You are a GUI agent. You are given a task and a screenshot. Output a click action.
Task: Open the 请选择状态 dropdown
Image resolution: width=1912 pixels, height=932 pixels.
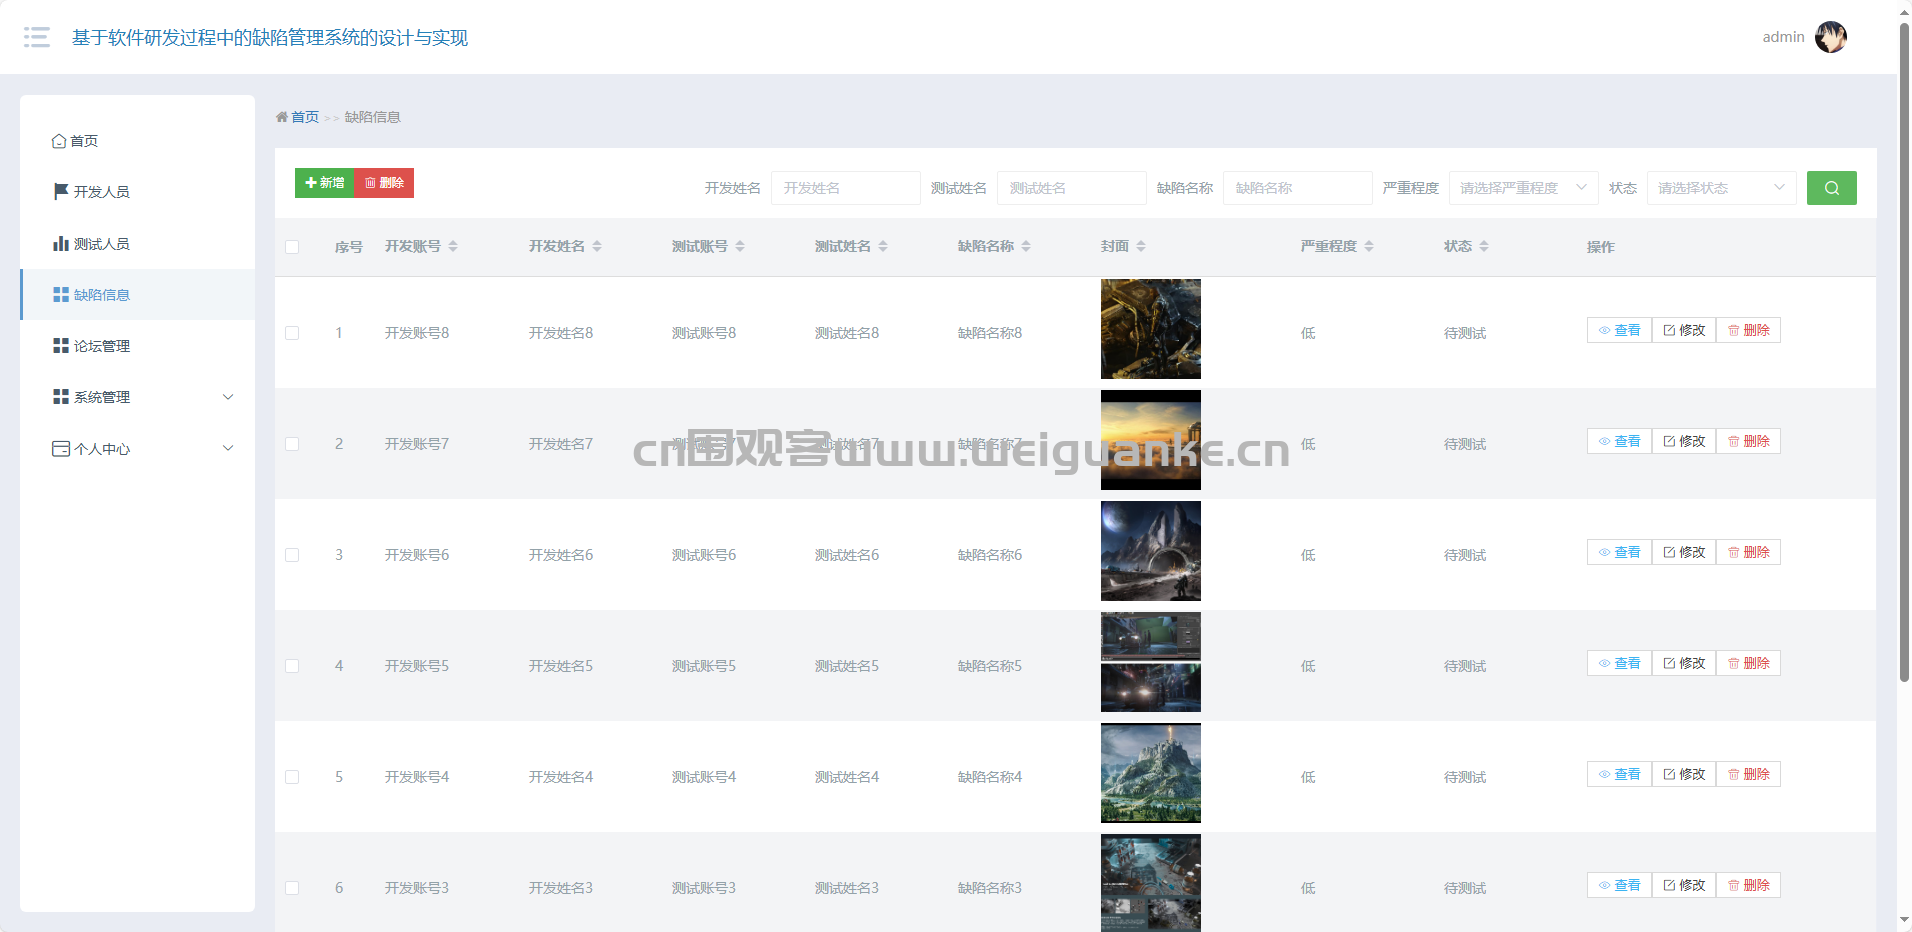pos(1721,188)
